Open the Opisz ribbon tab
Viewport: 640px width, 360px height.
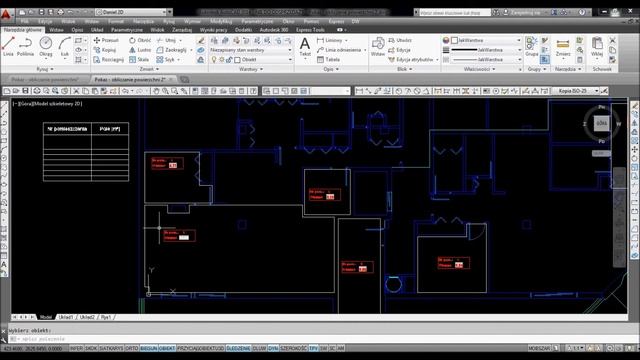coord(77,30)
